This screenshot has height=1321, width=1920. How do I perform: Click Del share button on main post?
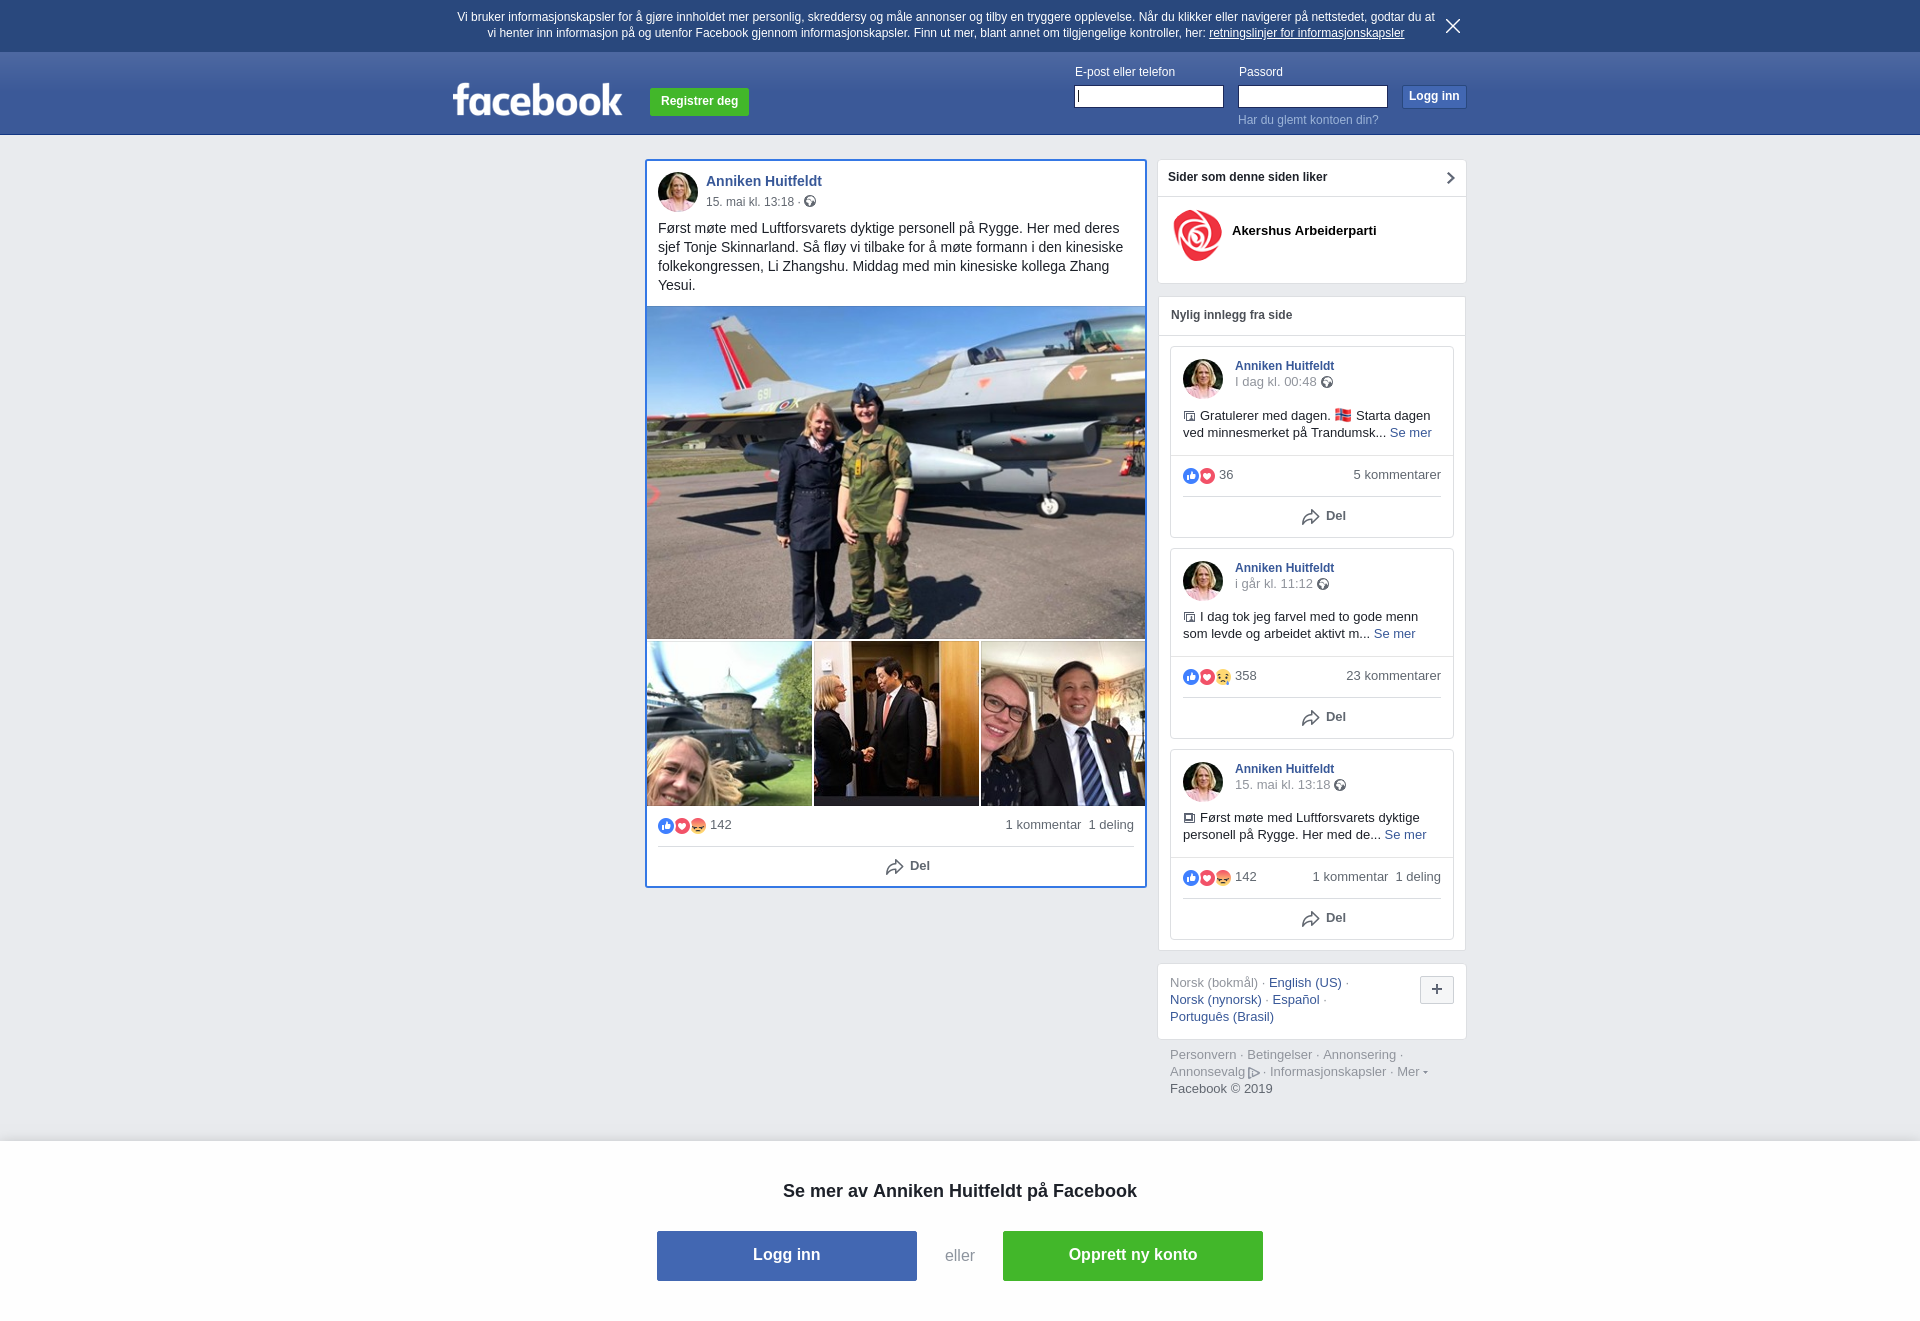908,866
